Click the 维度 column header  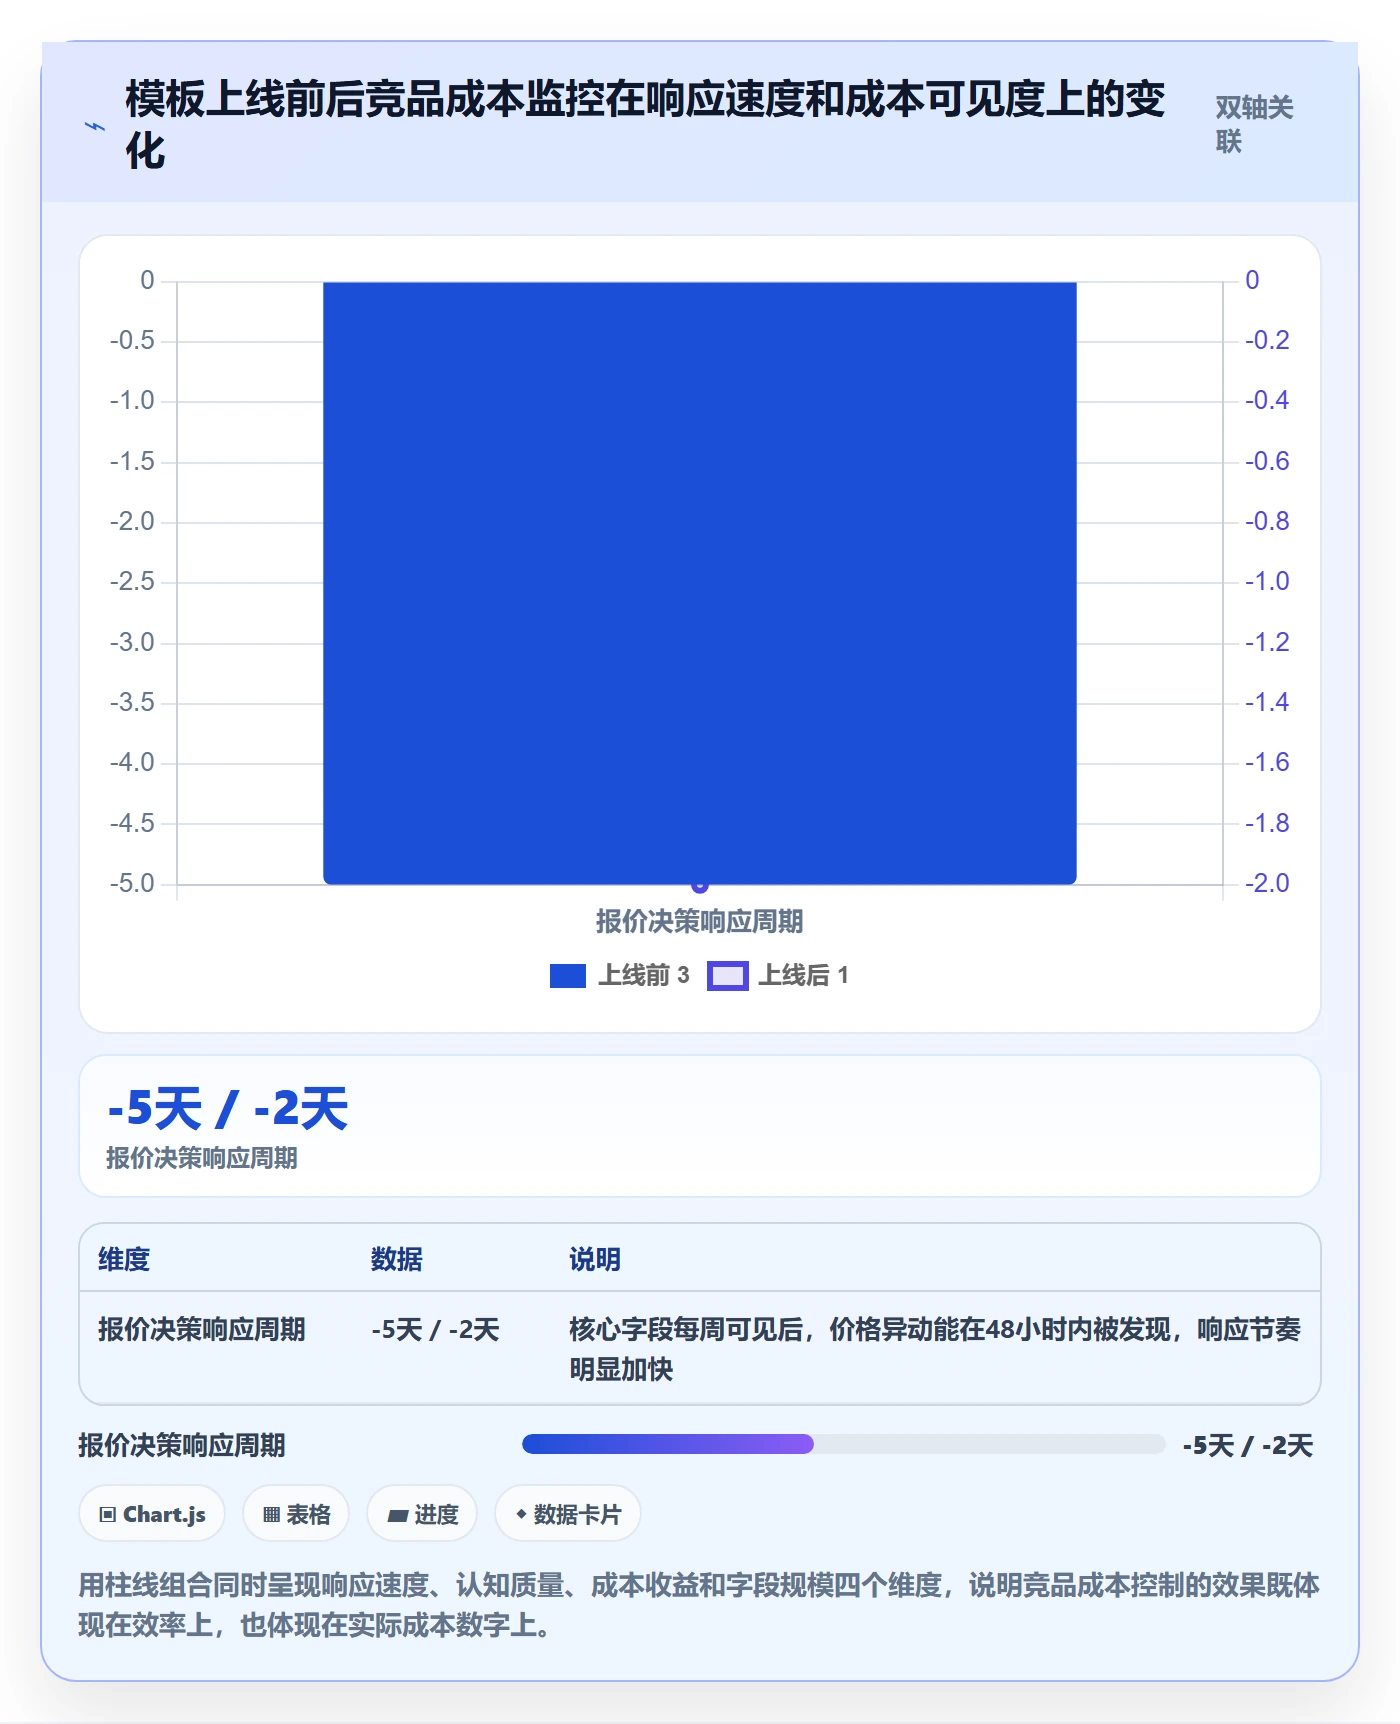[x=124, y=1259]
